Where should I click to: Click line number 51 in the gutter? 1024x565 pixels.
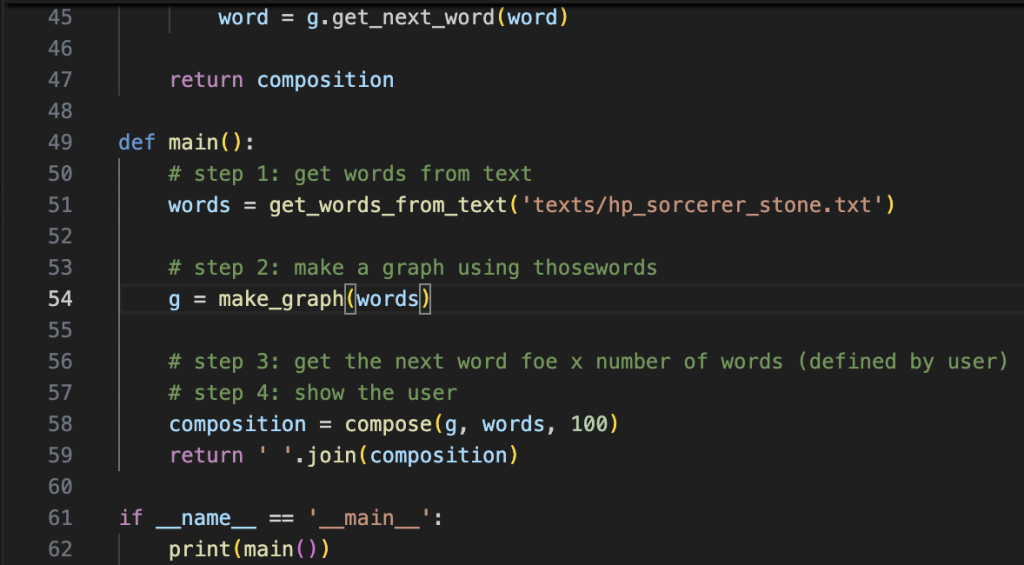coord(60,206)
